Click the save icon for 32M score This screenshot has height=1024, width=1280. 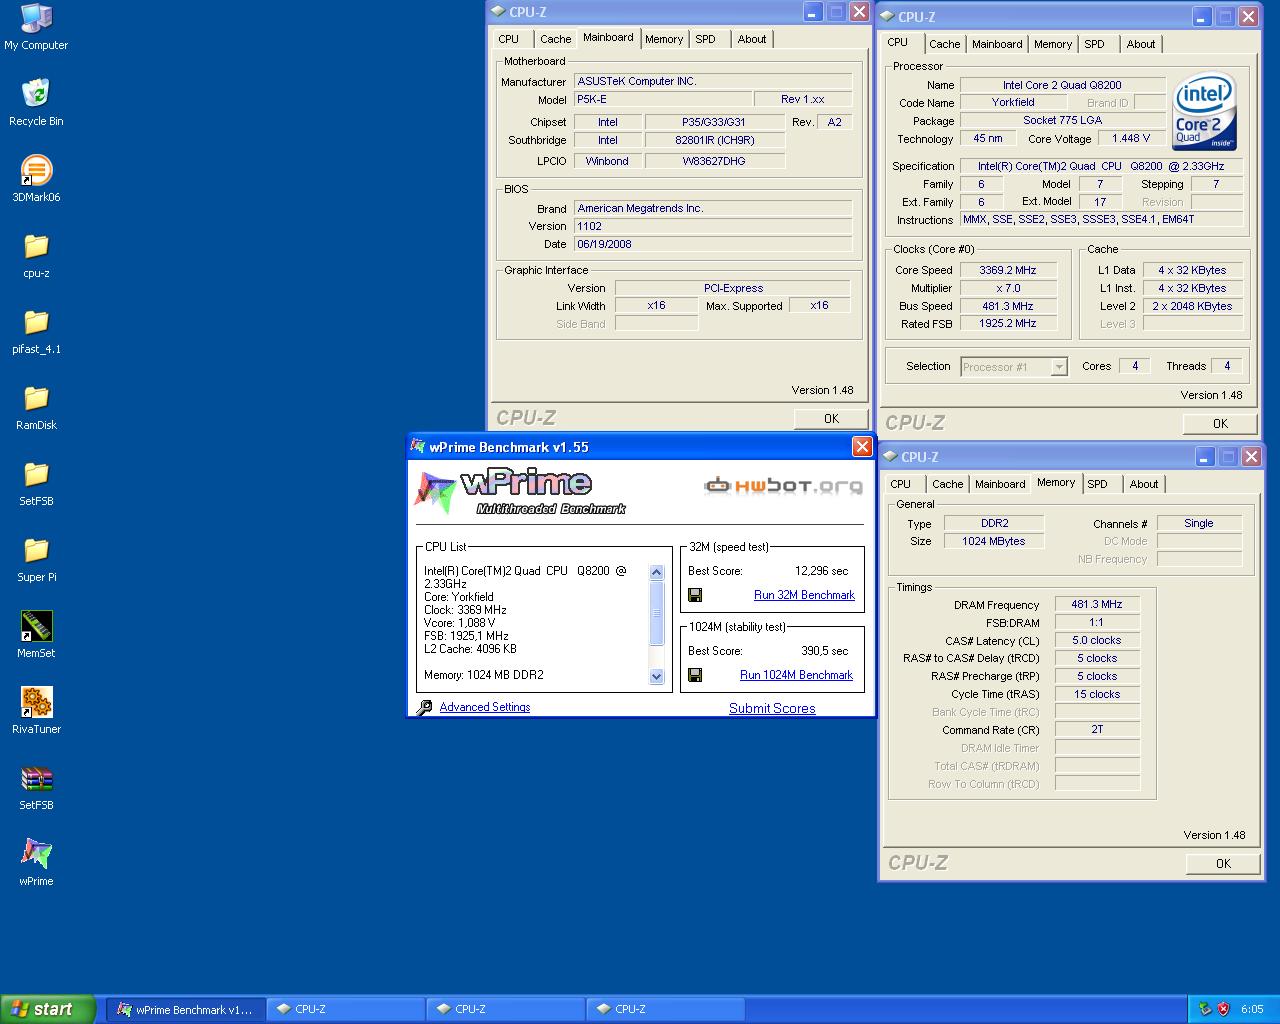pyautogui.click(x=695, y=595)
